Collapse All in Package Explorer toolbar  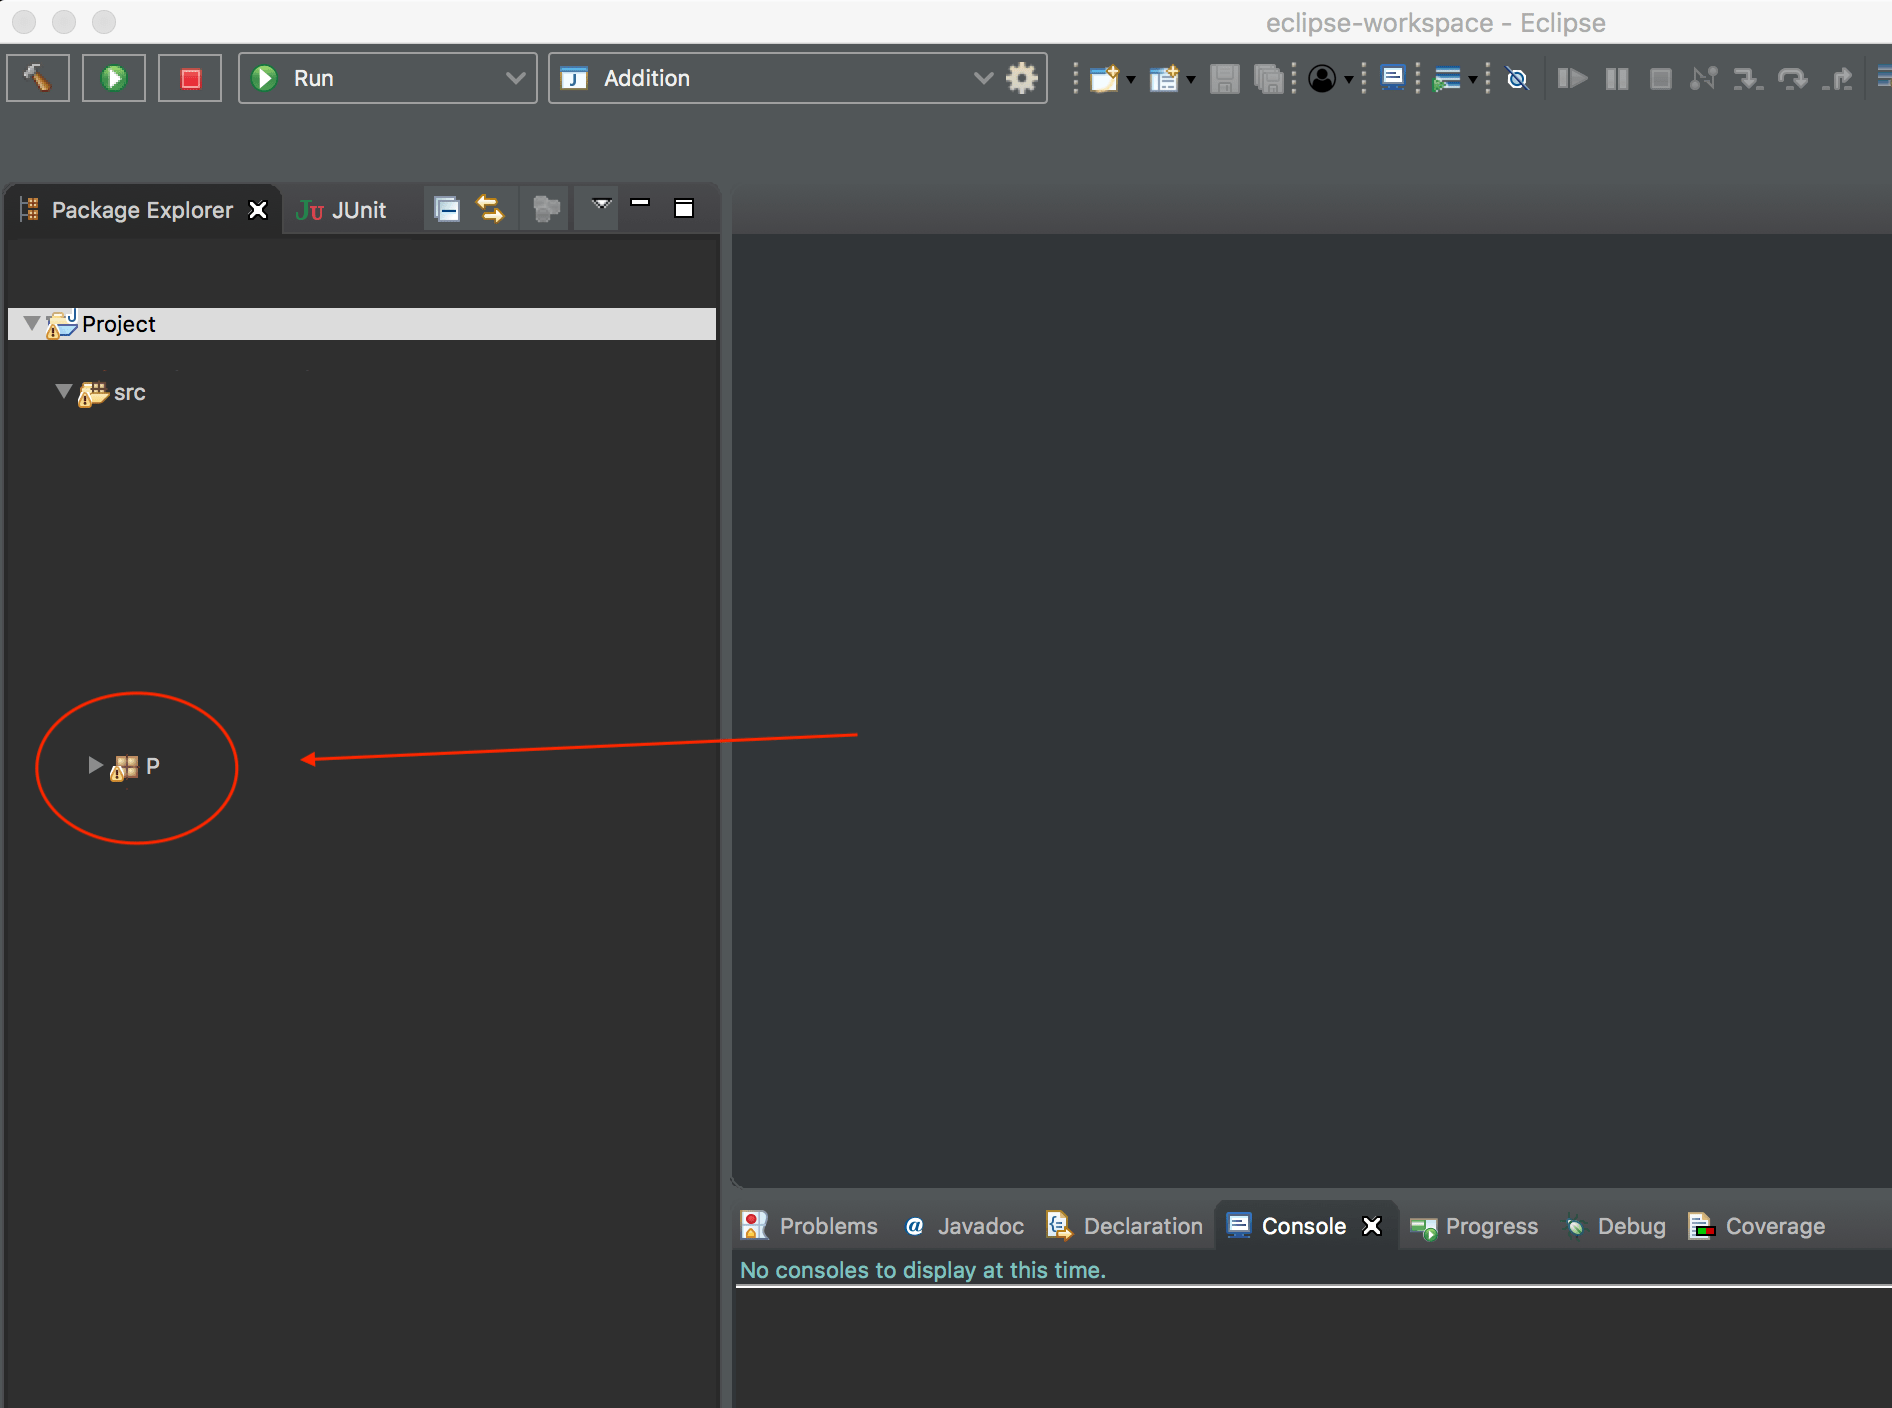click(x=447, y=208)
